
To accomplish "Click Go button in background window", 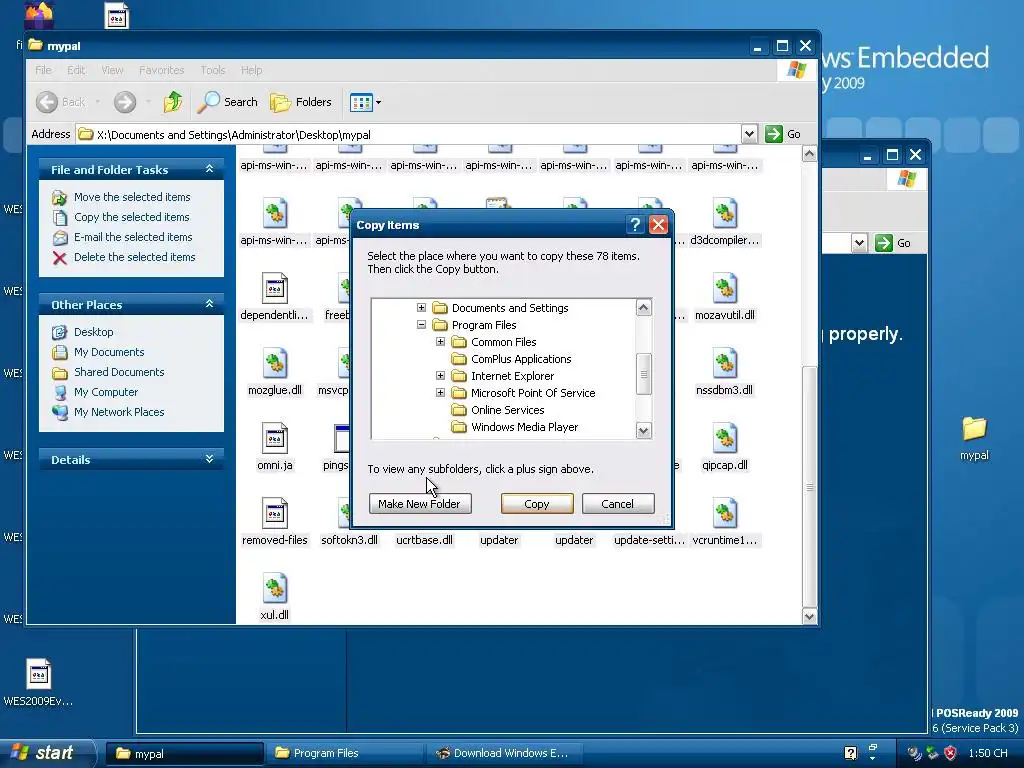I will (893, 243).
